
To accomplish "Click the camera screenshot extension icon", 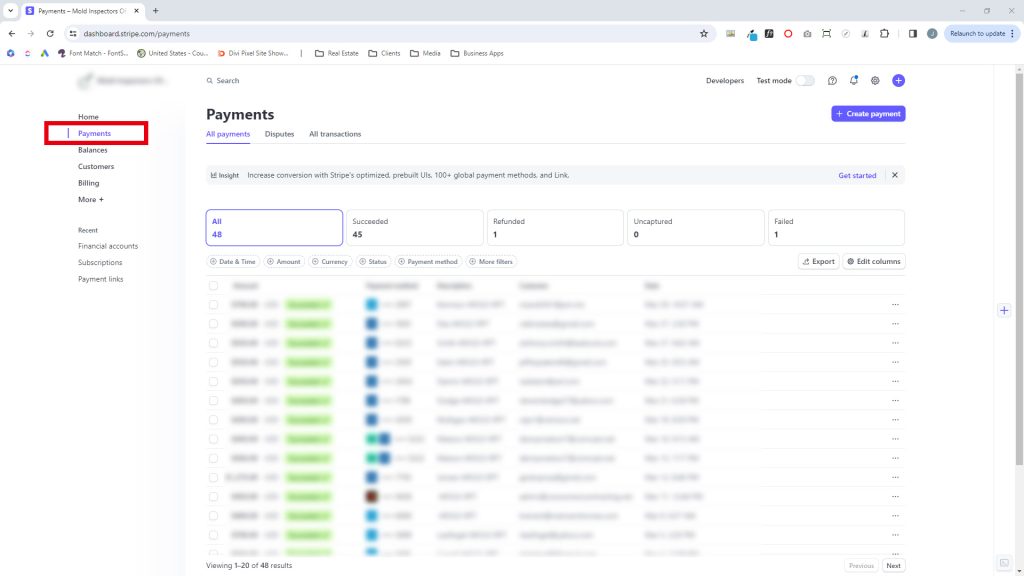I will coord(807,33).
